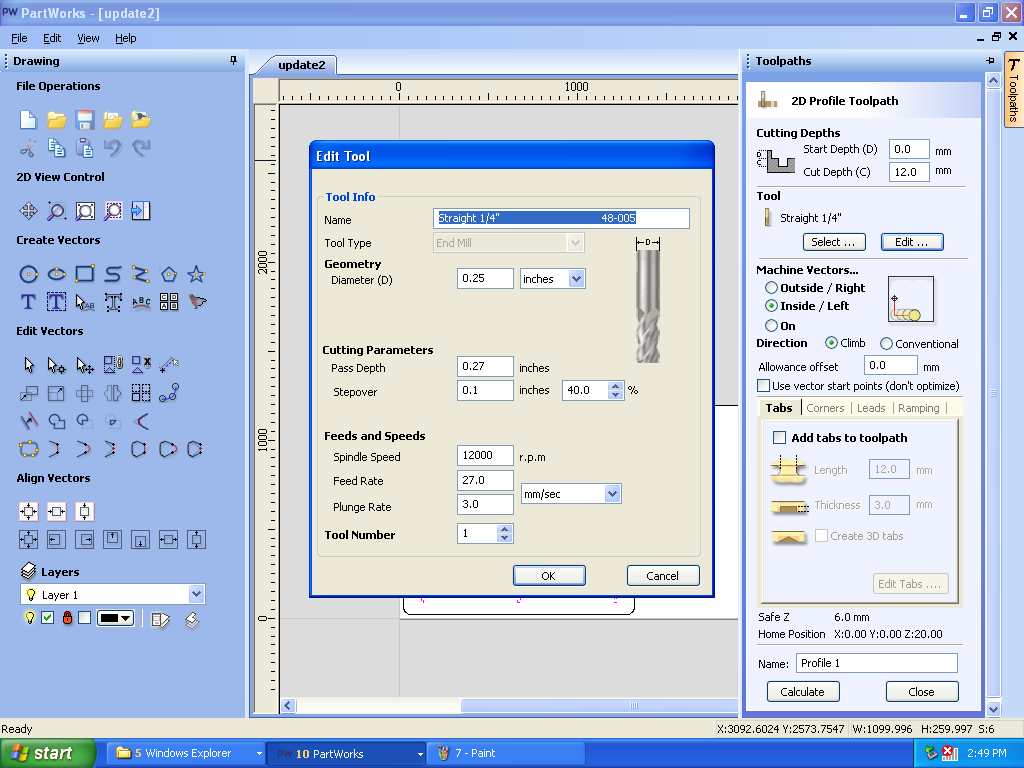Click the Cut scissors icon
Image resolution: width=1024 pixels, height=768 pixels.
pos(28,148)
